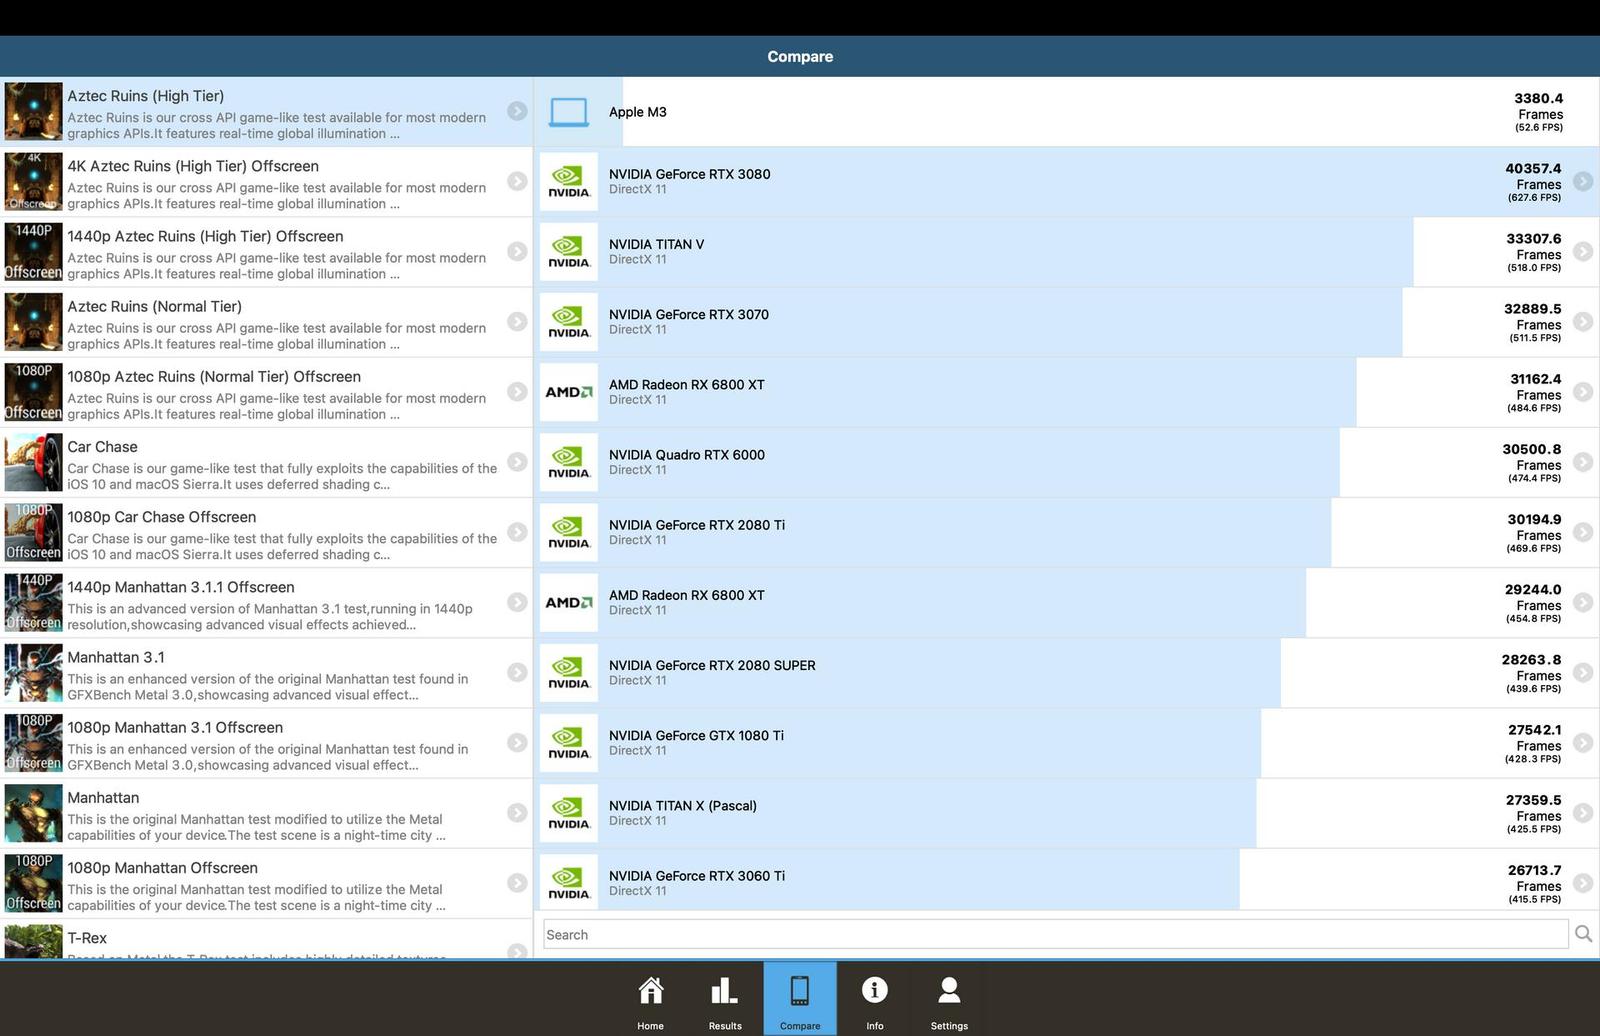Image resolution: width=1600 pixels, height=1036 pixels.
Task: Expand details arrow for RTX 2080 SUPER
Action: (x=1583, y=672)
